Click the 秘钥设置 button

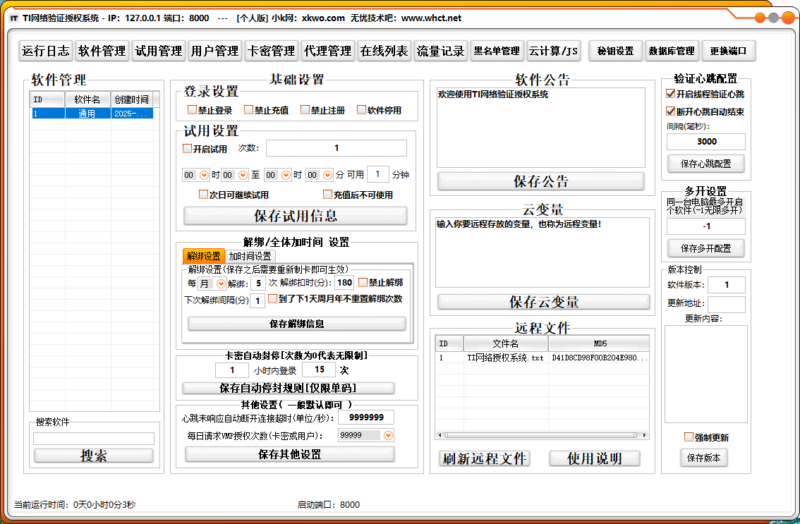tap(615, 51)
